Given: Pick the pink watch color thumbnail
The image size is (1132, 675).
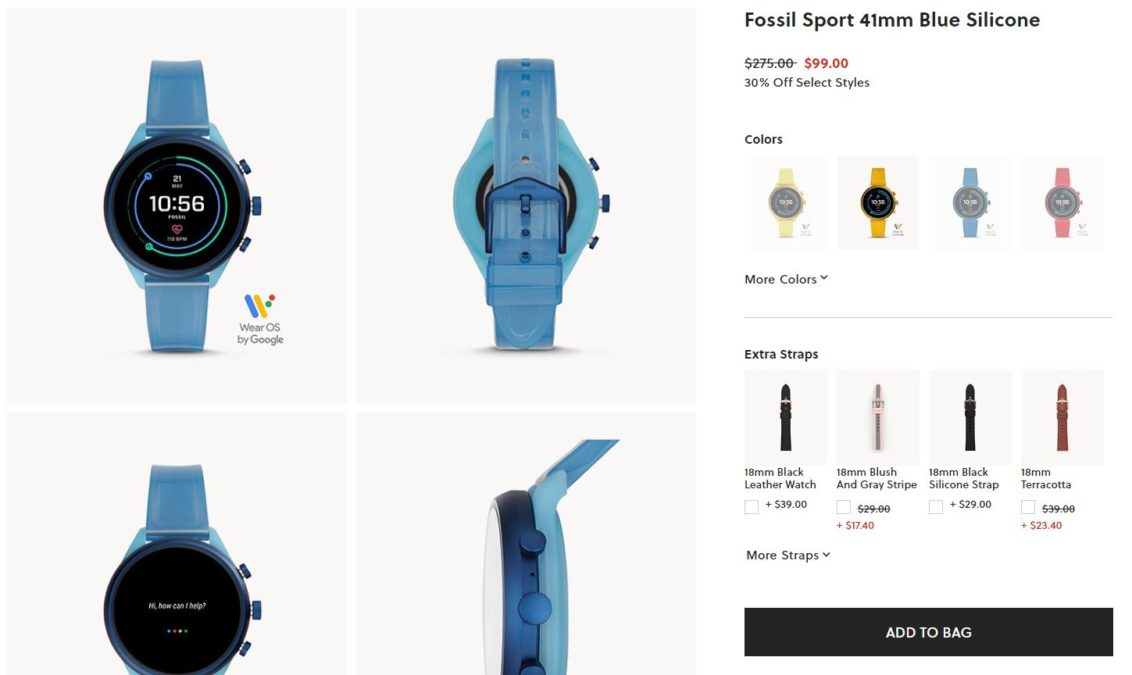Looking at the screenshot, I should [x=1062, y=203].
